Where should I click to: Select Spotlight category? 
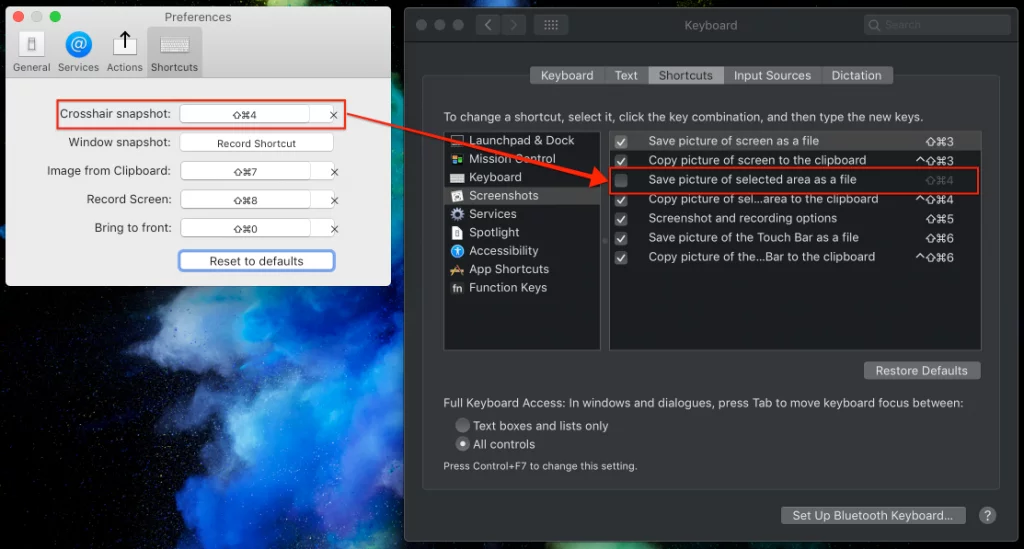coord(522,232)
